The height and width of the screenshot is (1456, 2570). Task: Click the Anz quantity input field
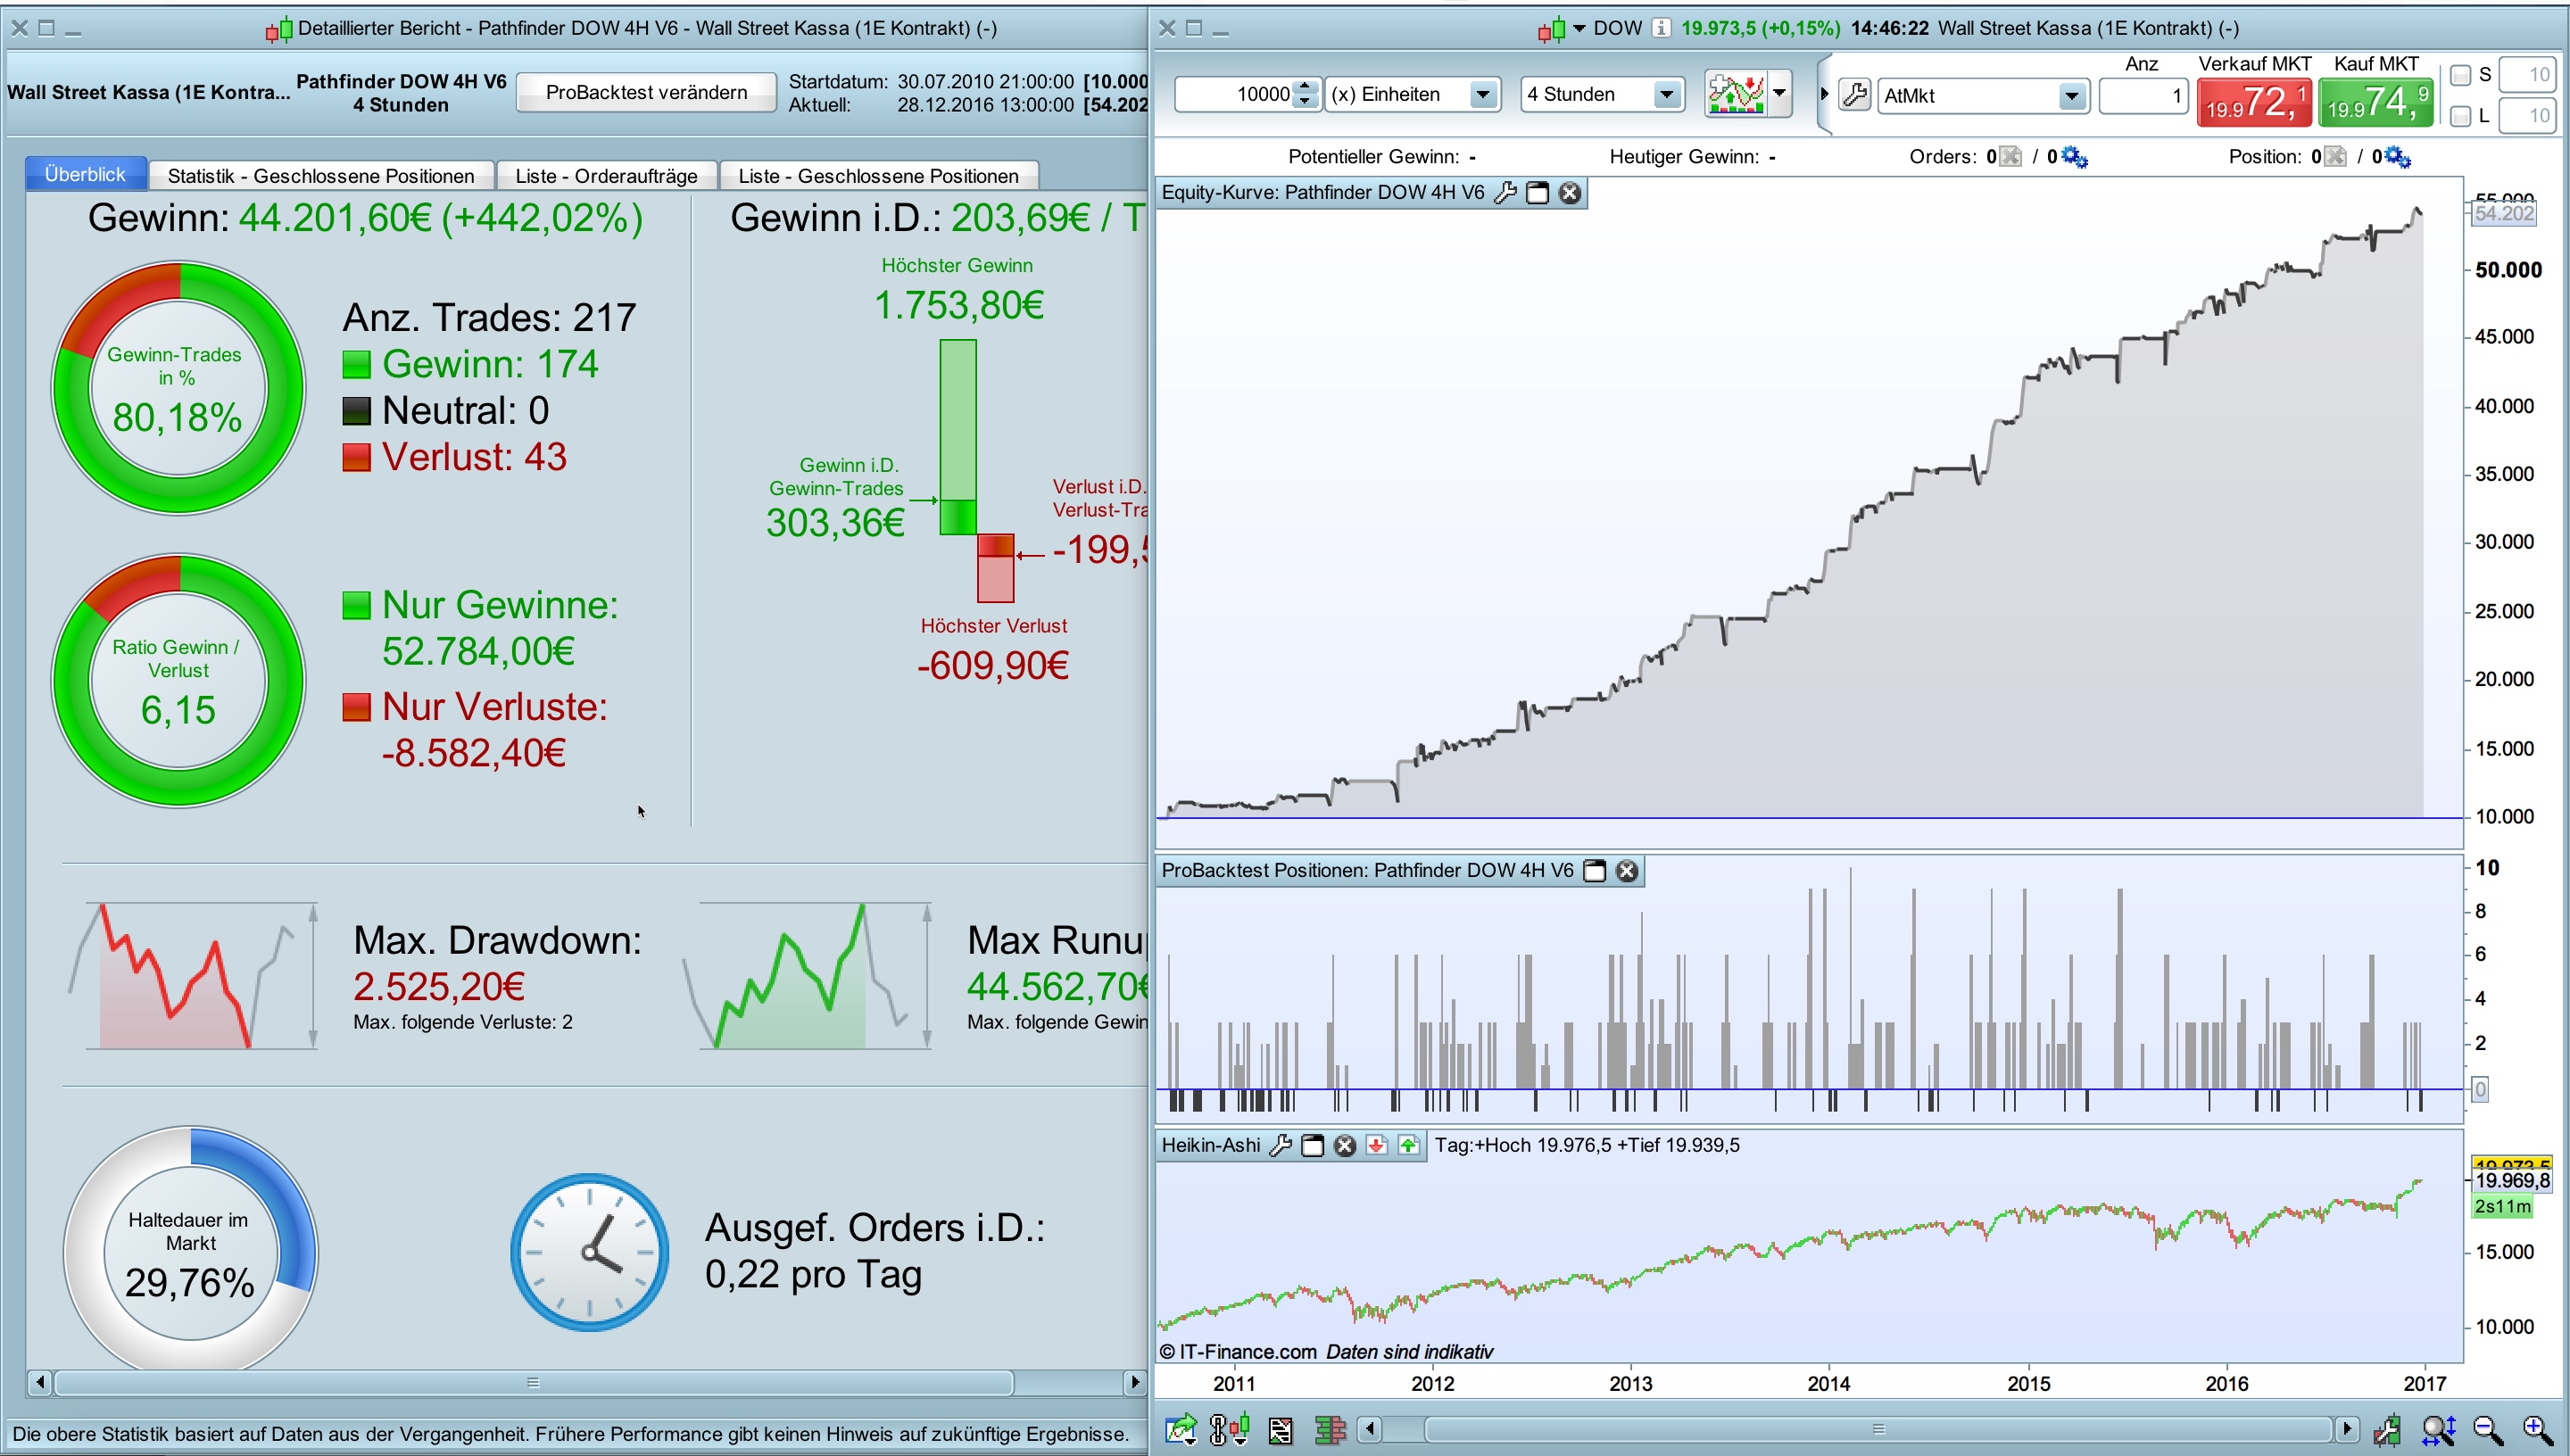[x=2143, y=96]
